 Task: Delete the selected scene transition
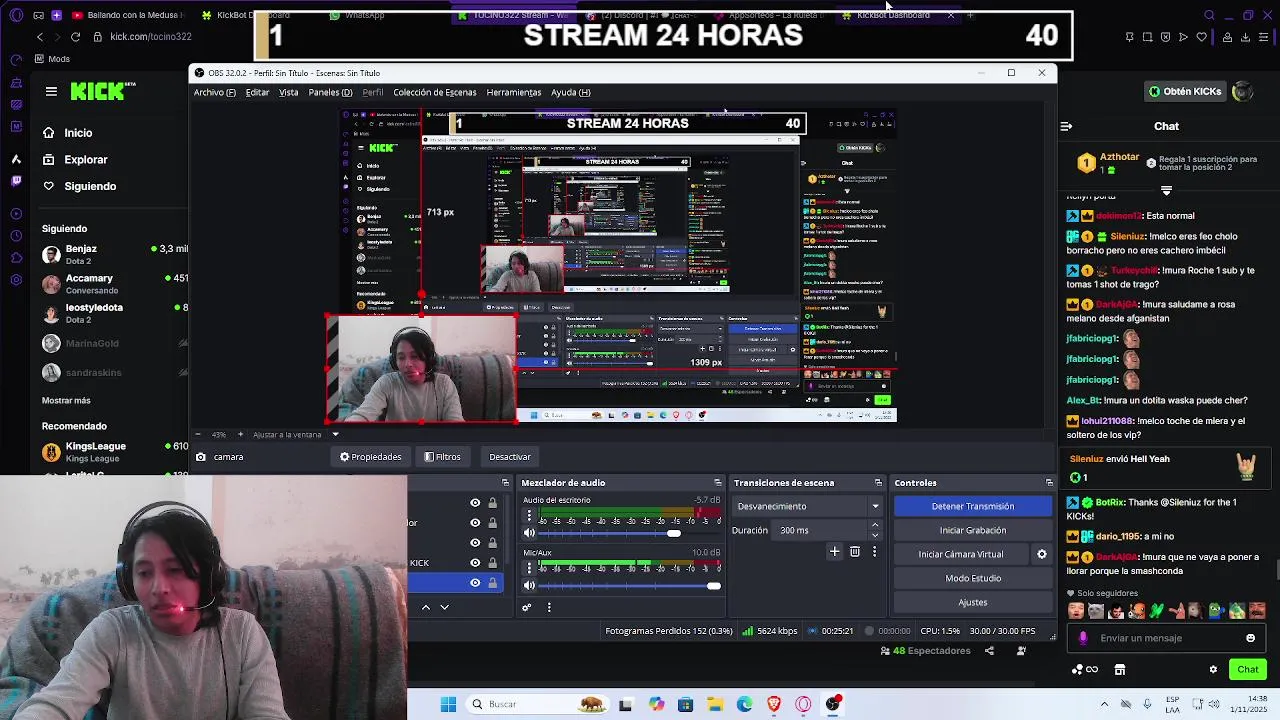coord(854,551)
